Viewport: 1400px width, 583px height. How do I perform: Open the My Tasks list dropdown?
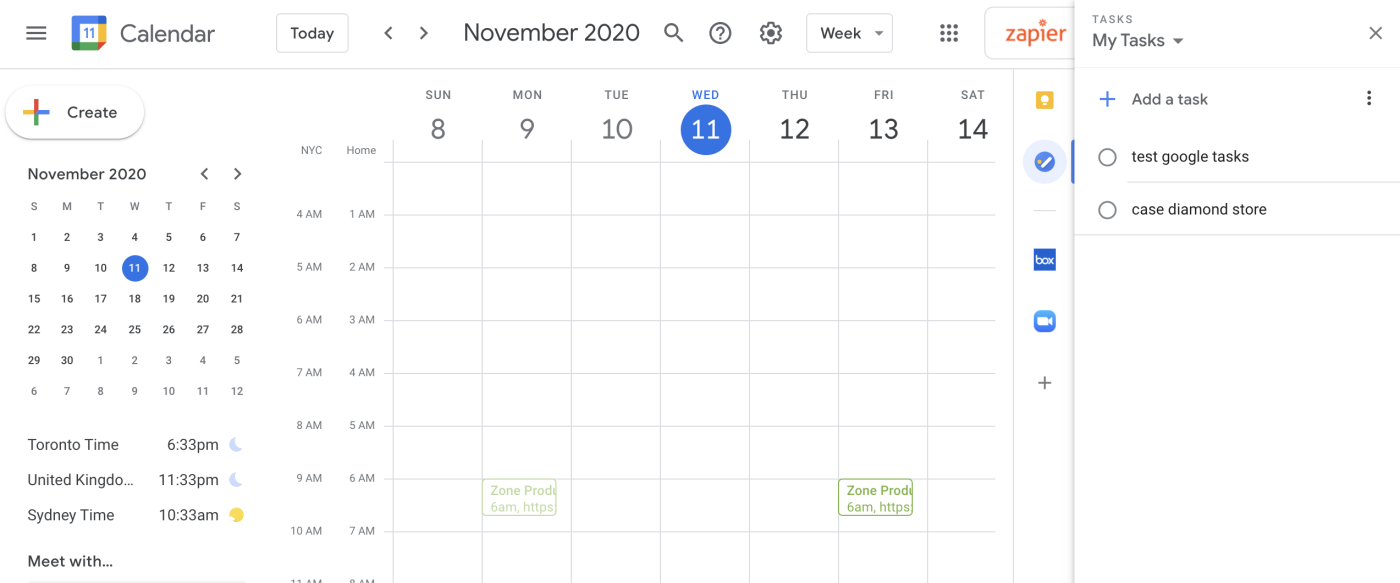point(1137,40)
